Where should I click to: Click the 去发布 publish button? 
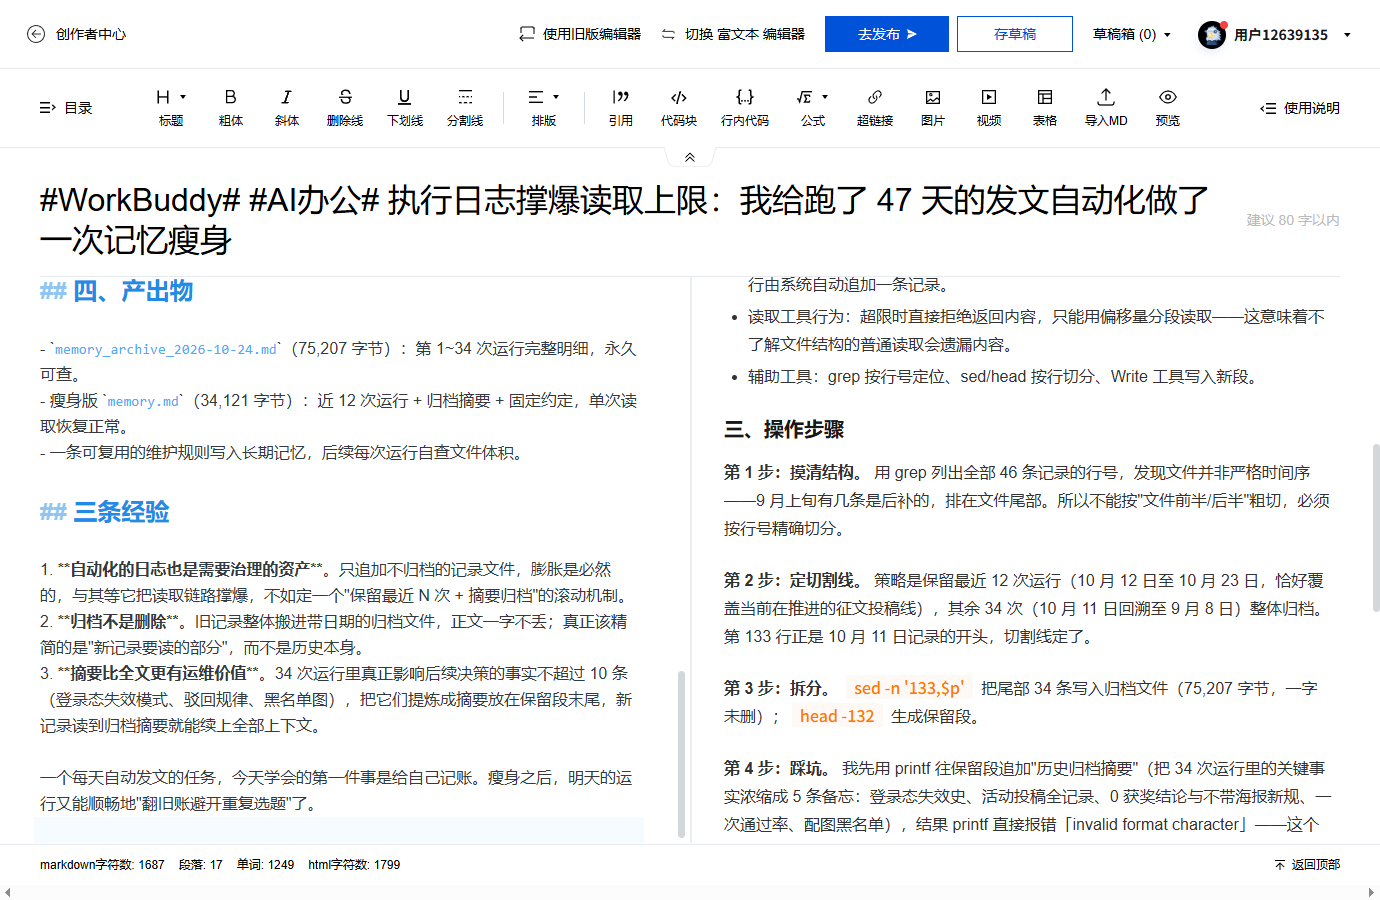[887, 34]
